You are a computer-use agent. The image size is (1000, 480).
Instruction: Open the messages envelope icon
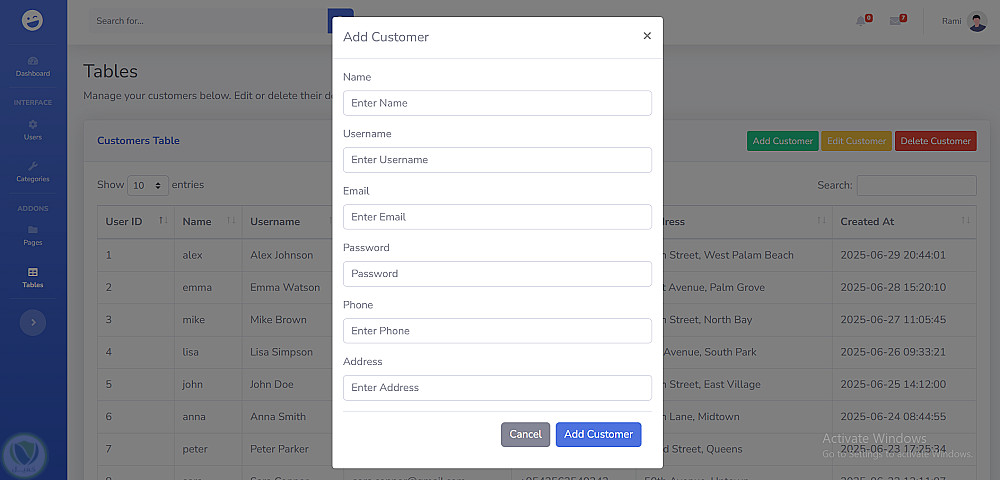(896, 21)
